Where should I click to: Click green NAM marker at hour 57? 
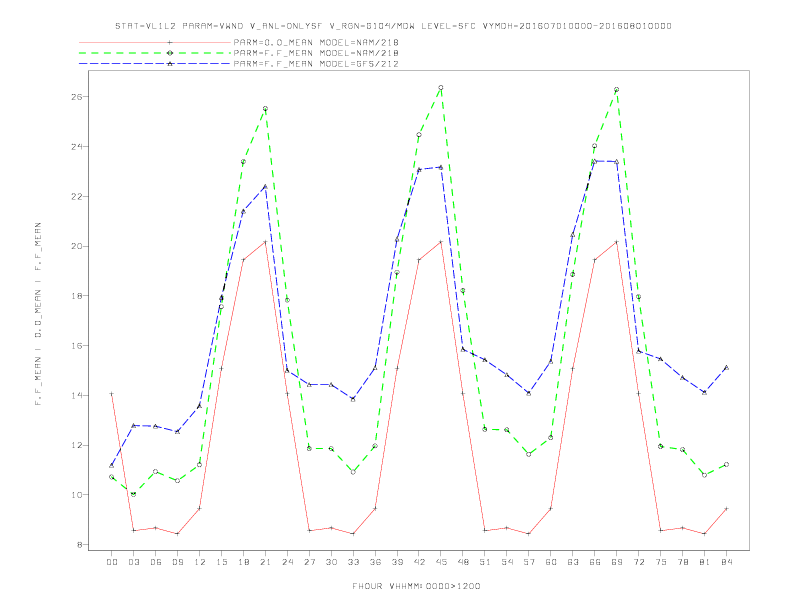[529, 454]
